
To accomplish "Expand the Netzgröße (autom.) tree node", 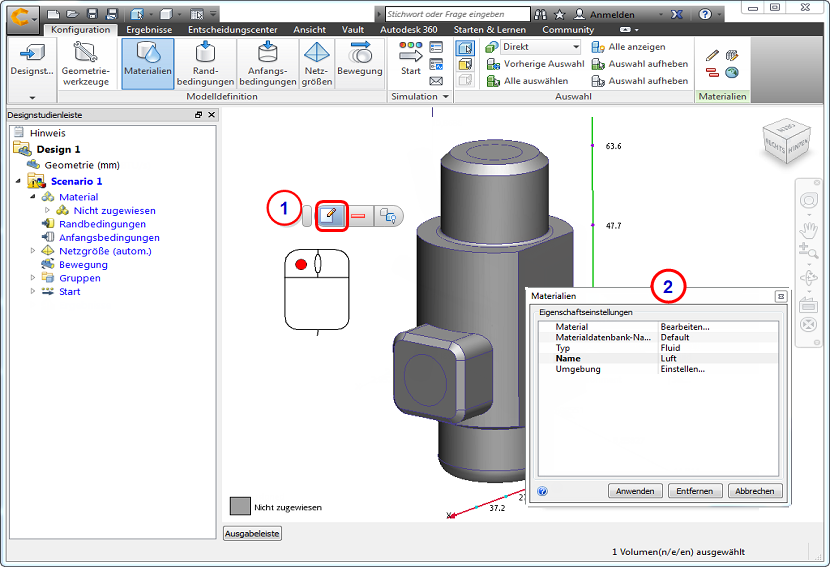I will (33, 251).
